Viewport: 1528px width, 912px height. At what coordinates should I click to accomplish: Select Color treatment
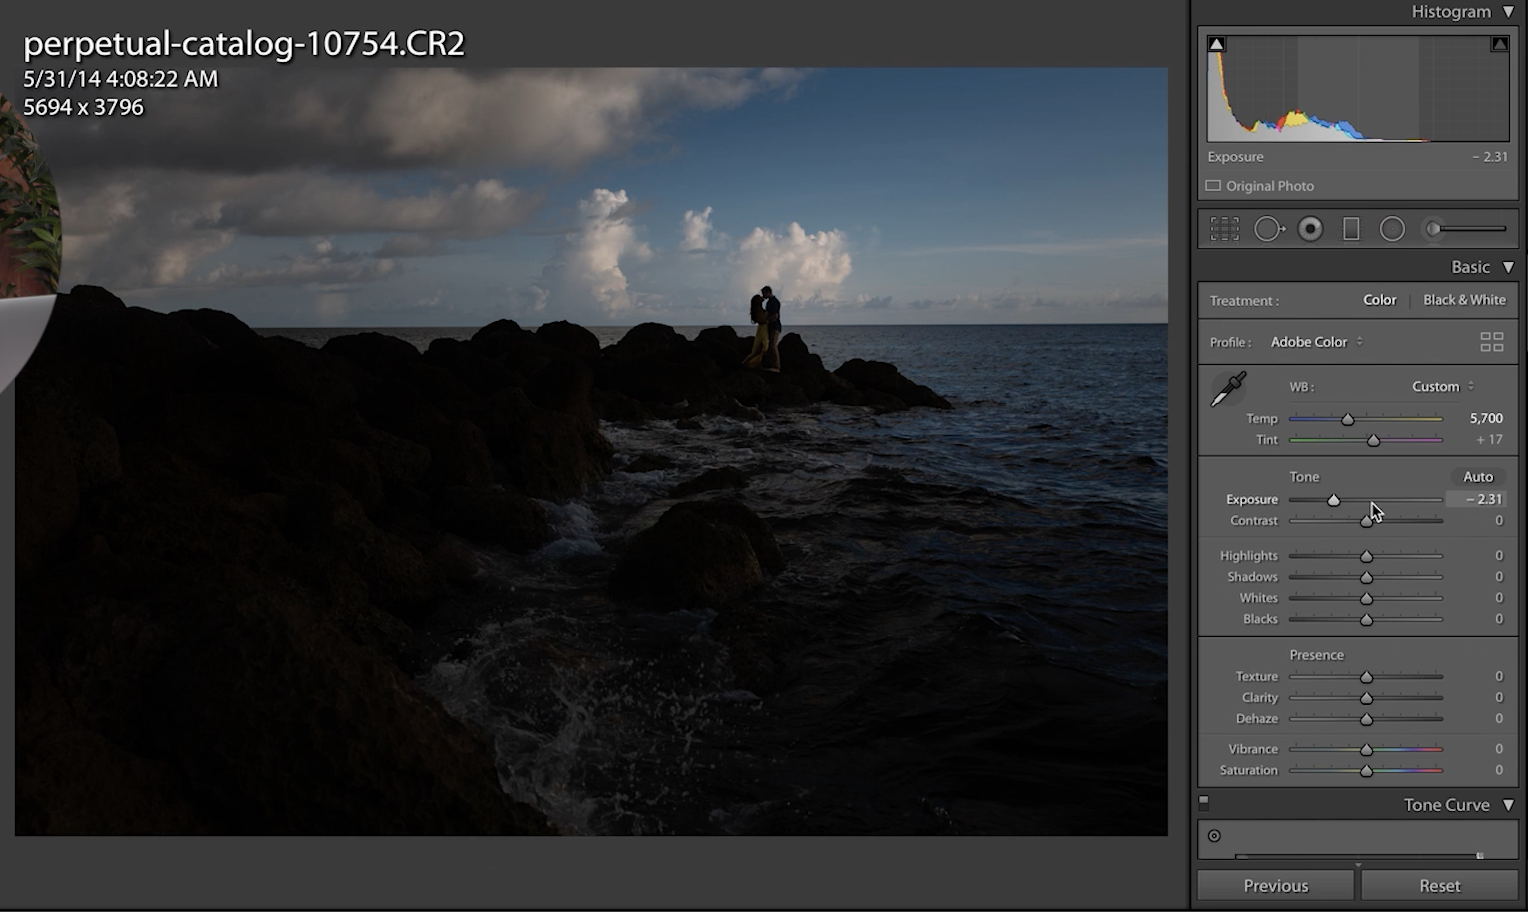click(1379, 300)
